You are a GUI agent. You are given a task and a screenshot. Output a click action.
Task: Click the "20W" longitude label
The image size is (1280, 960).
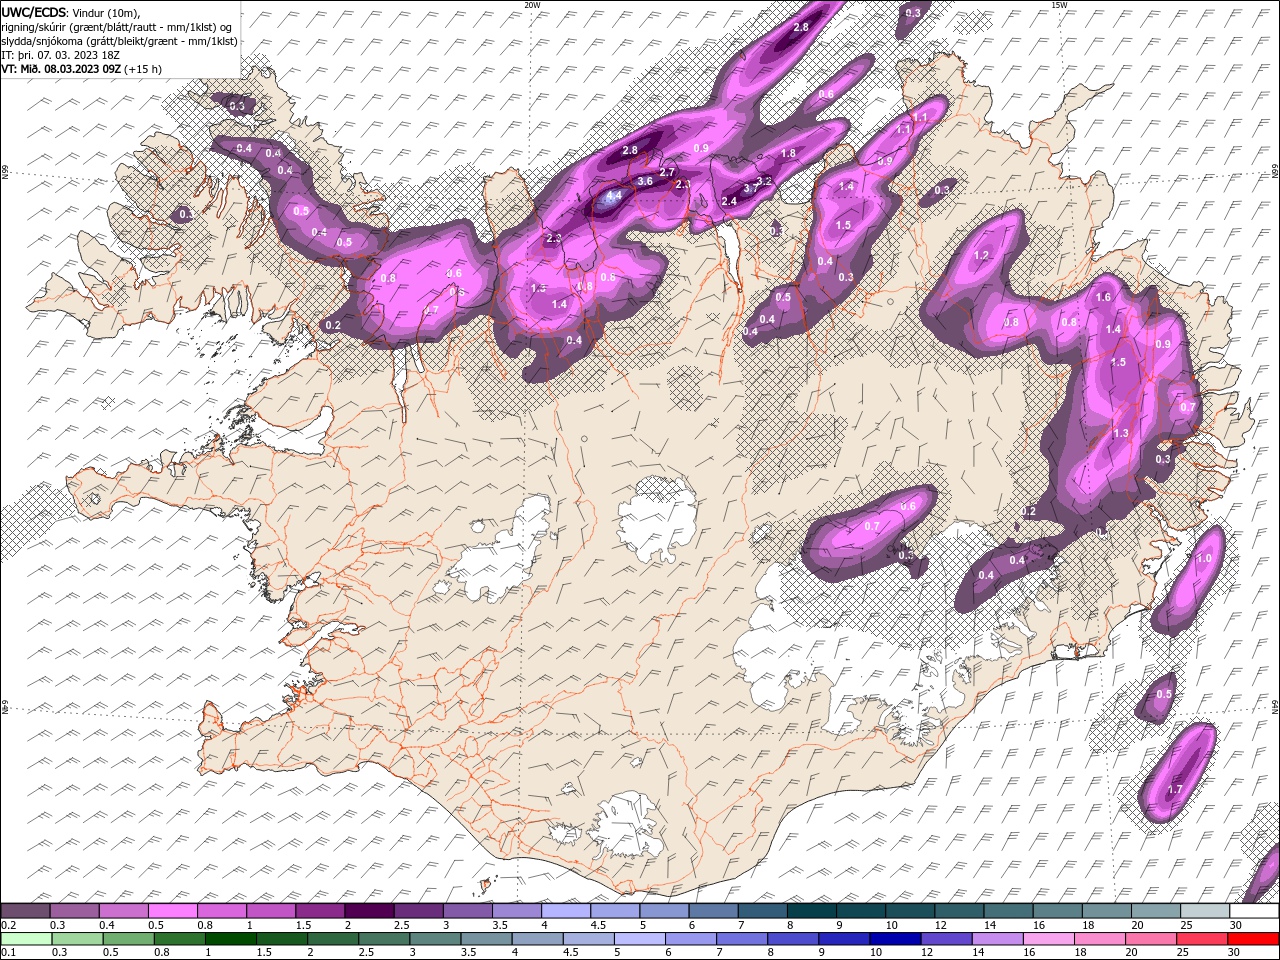[x=532, y=5]
